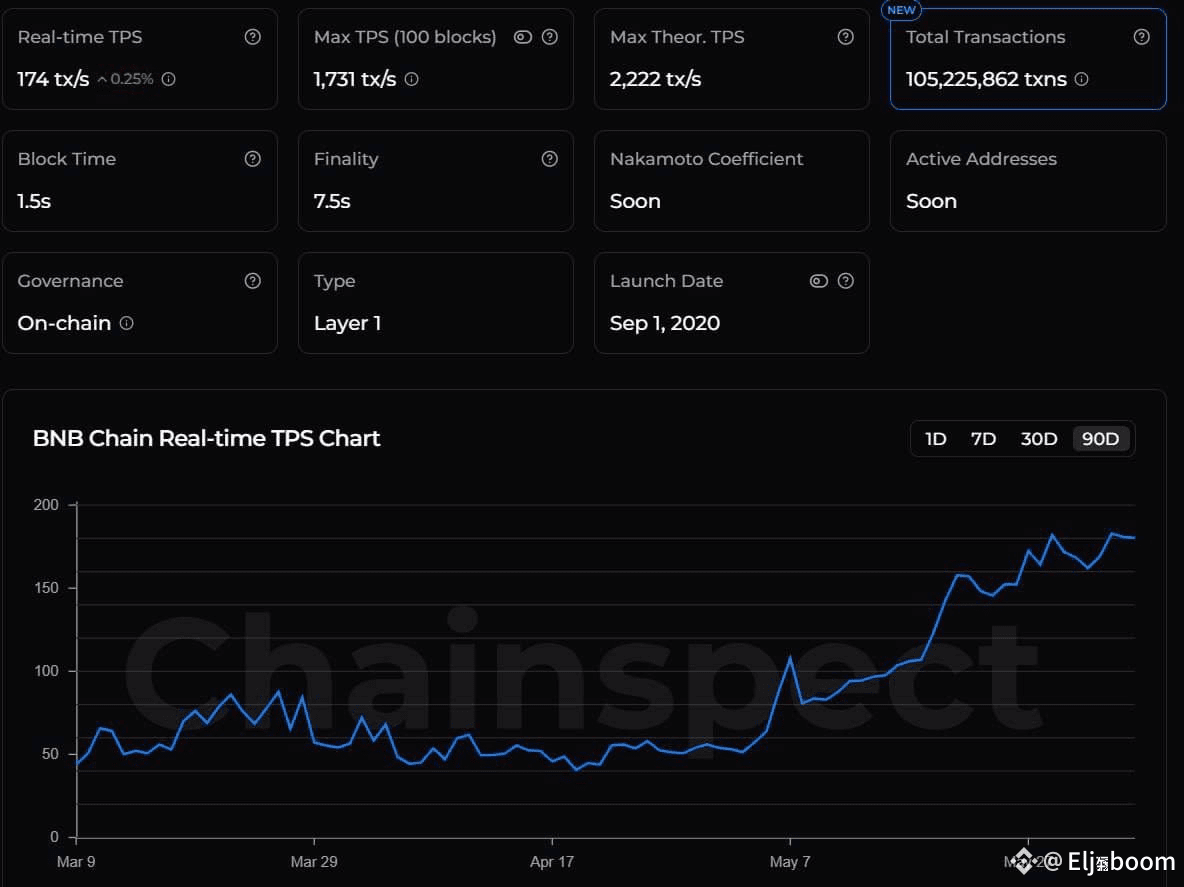Click the Launch Date help icon

point(845,281)
